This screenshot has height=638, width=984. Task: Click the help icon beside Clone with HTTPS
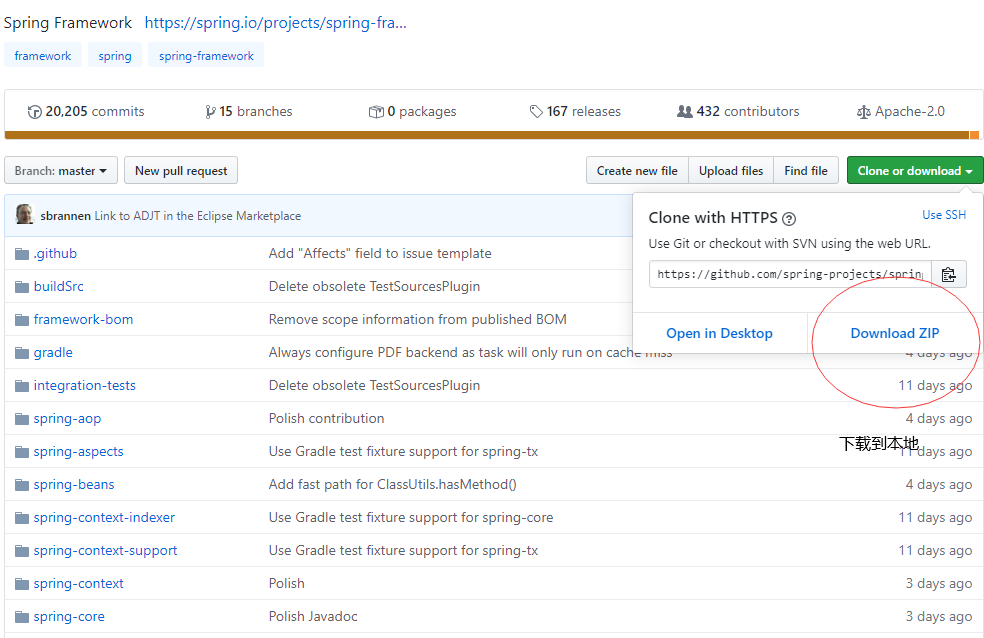pyautogui.click(x=789, y=219)
